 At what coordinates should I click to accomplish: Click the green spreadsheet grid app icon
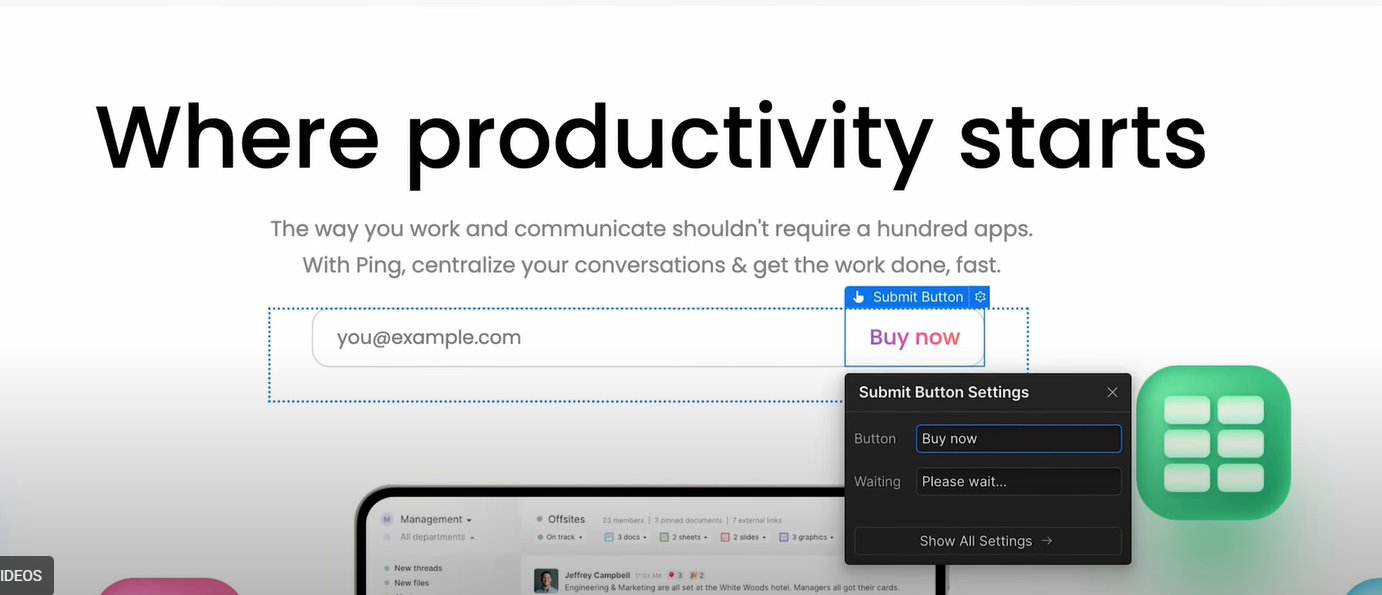1213,443
